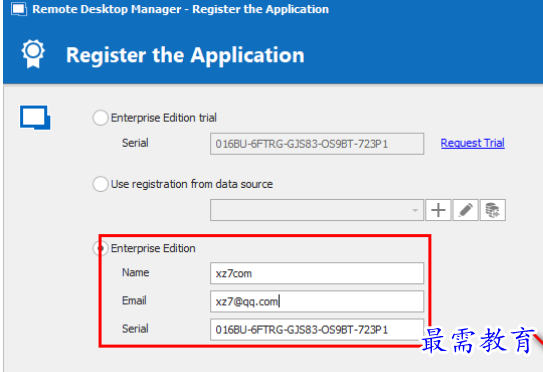Click the blue monitor icon beside the options
The image size is (543, 372).
point(35,118)
